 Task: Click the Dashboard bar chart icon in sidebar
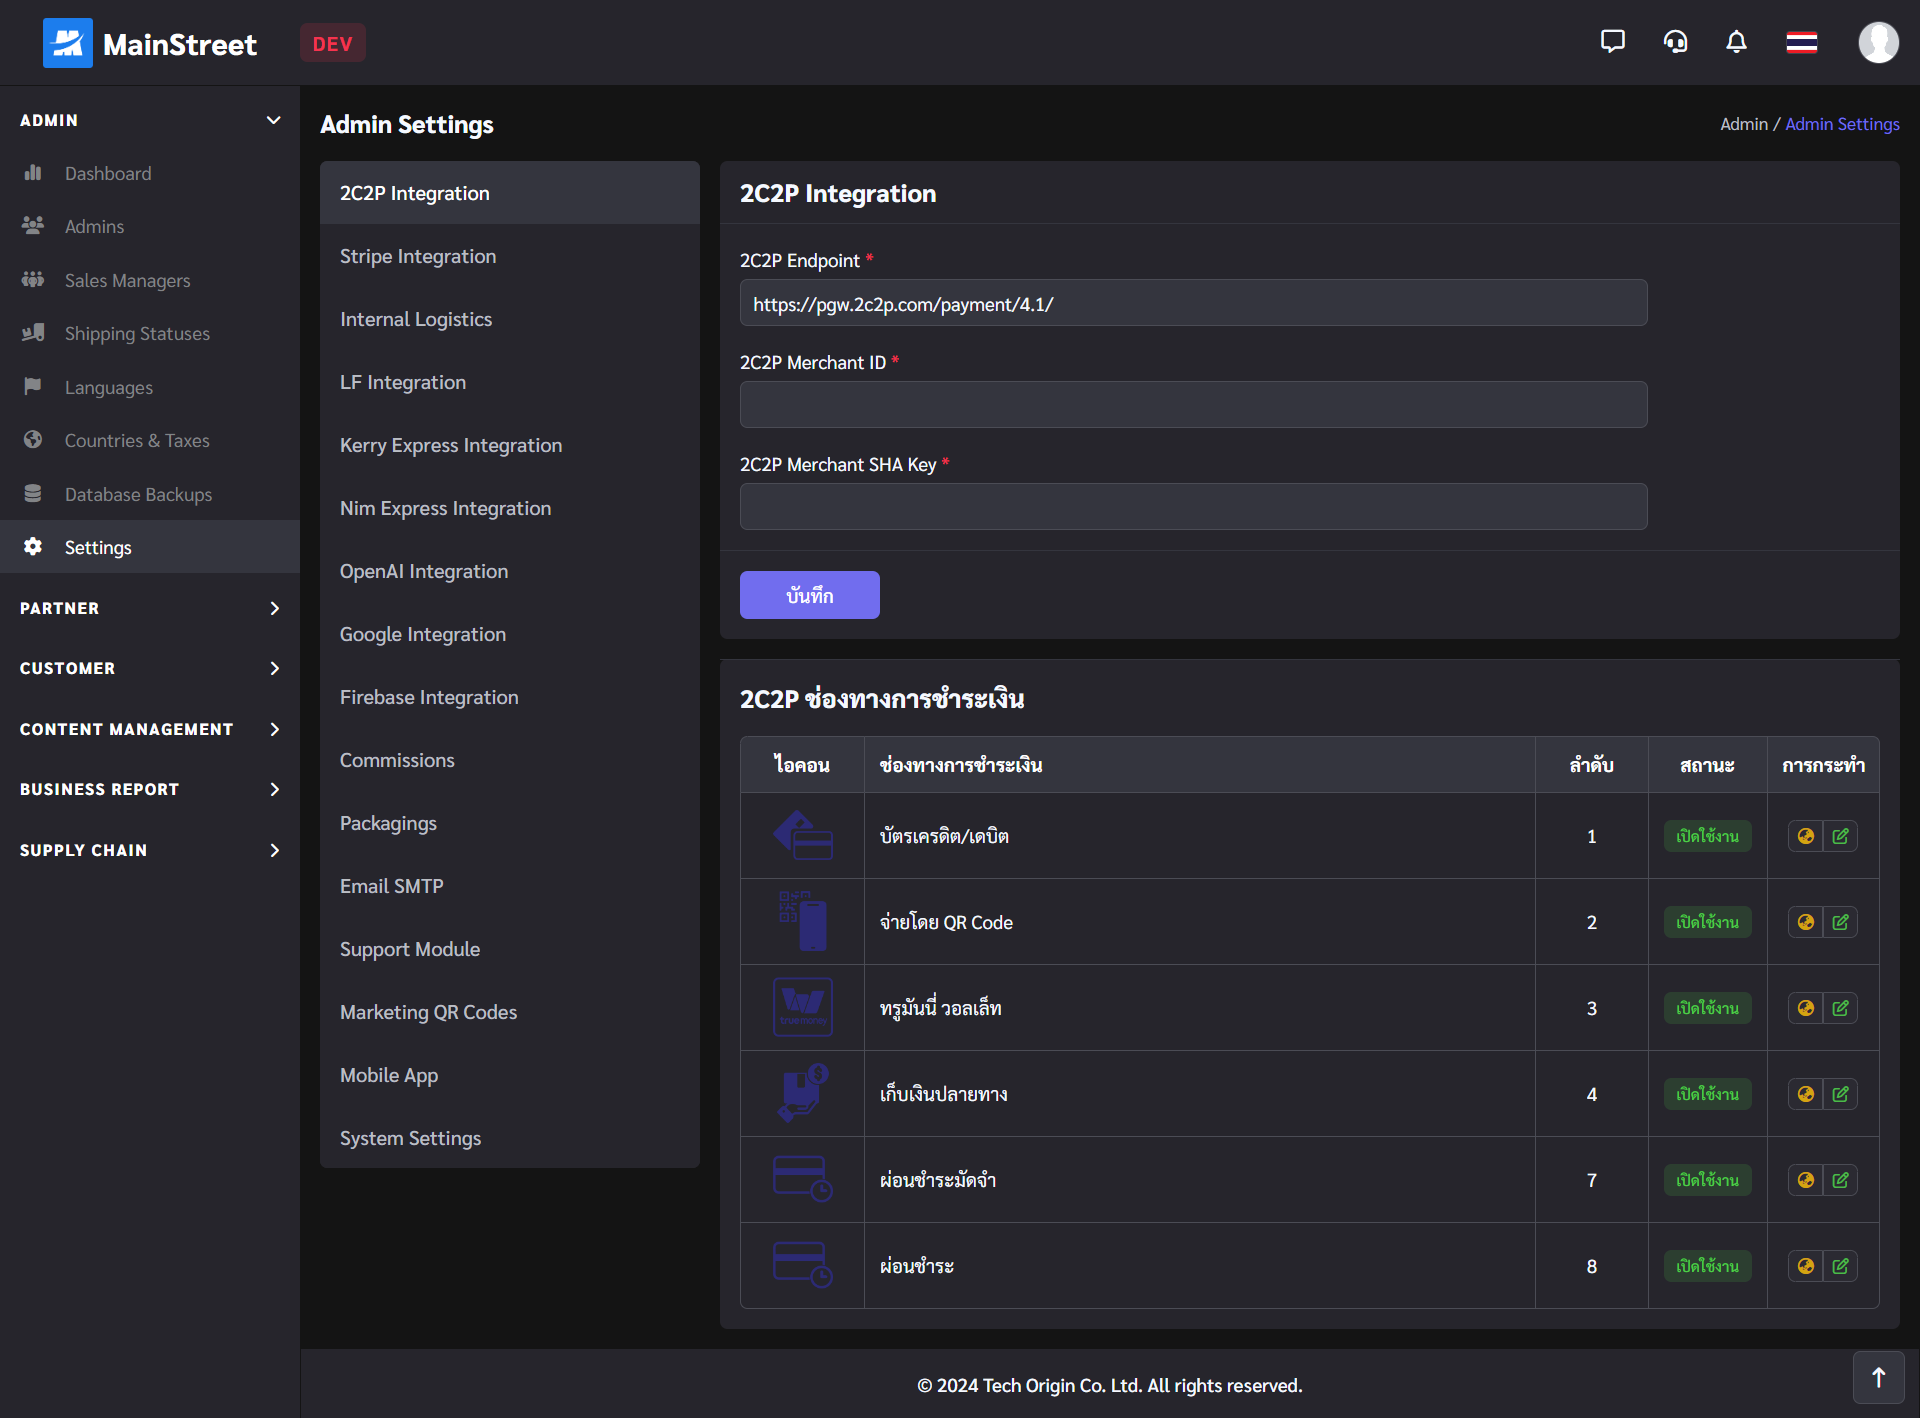coord(33,172)
